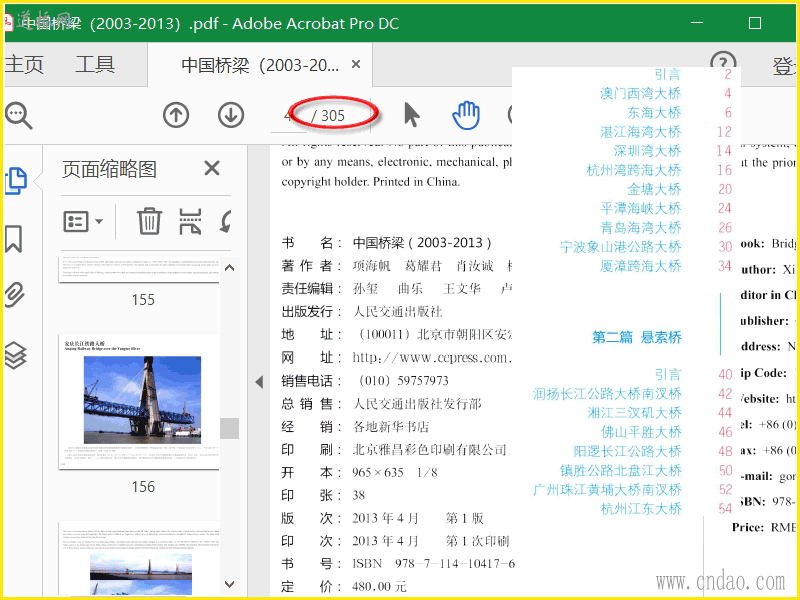Click the 第二篇 悬索桥 section heading
Image resolution: width=800 pixels, height=600 pixels.
pos(637,337)
